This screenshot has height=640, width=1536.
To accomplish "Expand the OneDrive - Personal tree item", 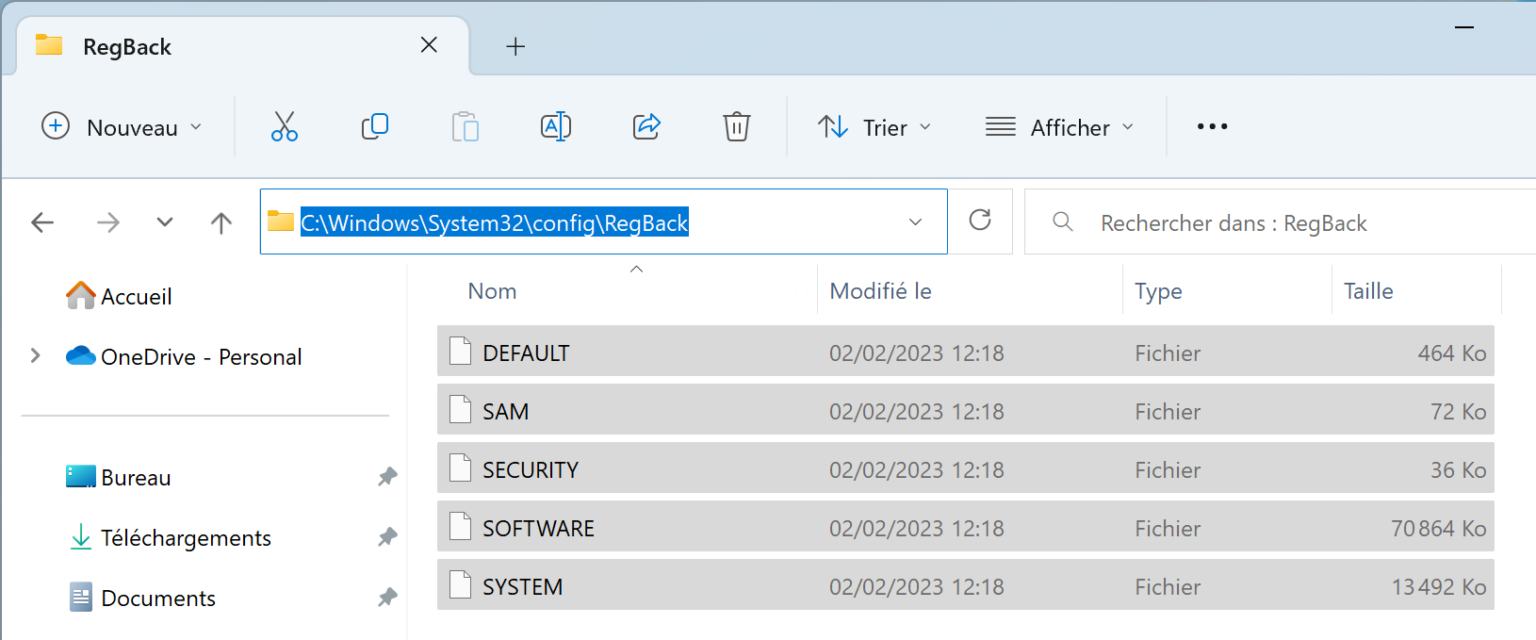I will tap(35, 356).
